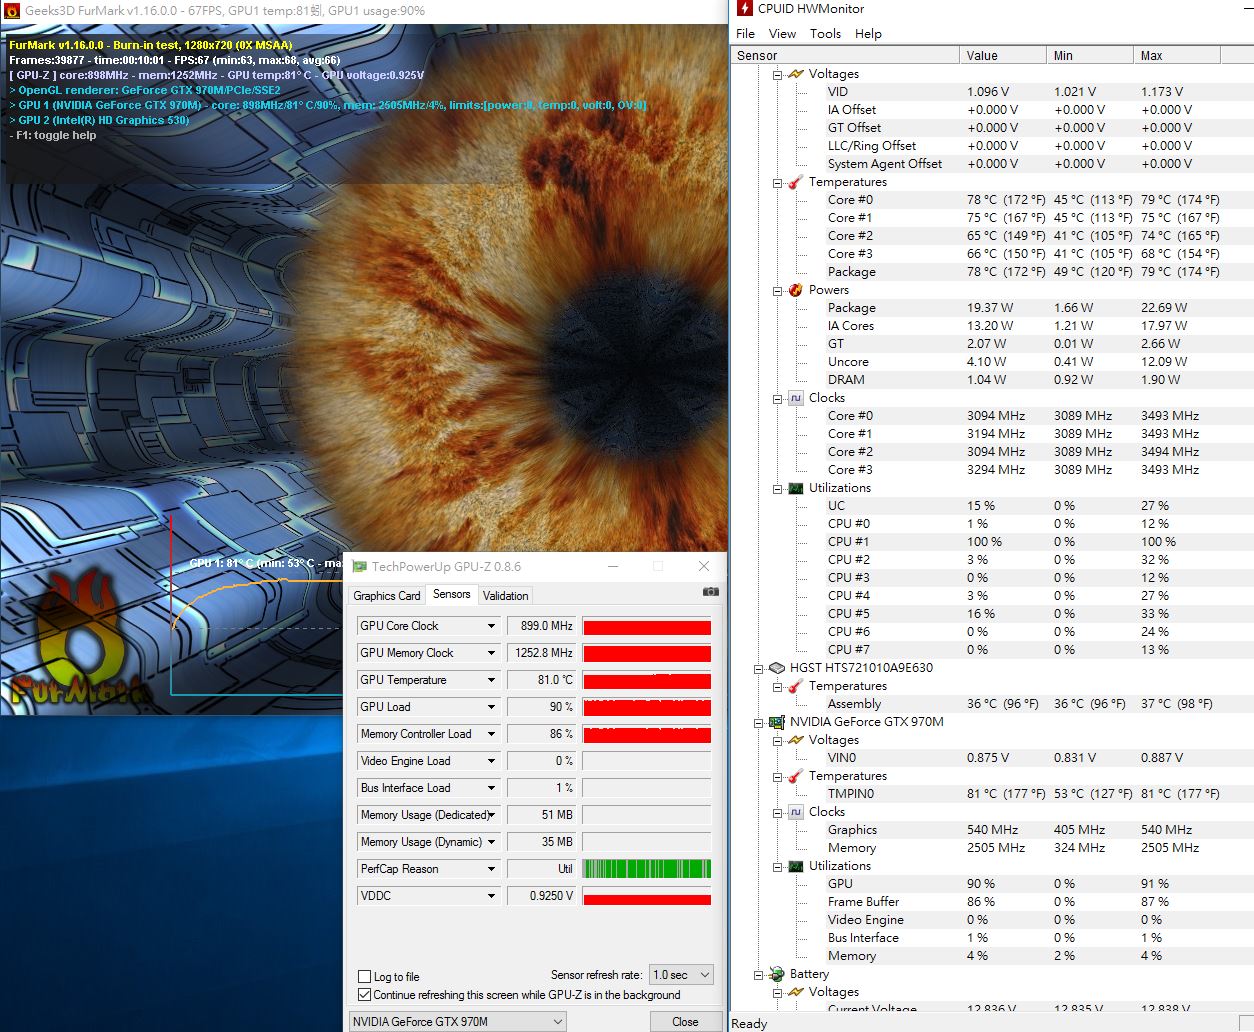Click voltage icon beside Battery Voltages
This screenshot has width=1254, height=1032.
click(x=796, y=992)
